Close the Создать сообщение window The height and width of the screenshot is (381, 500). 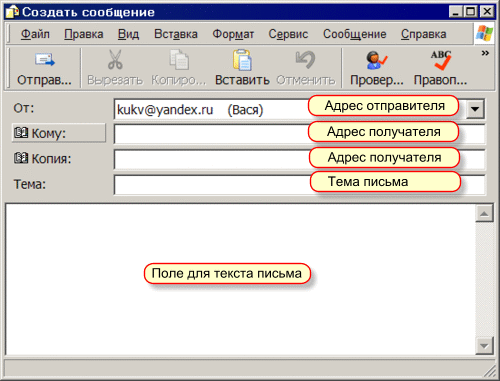click(487, 12)
